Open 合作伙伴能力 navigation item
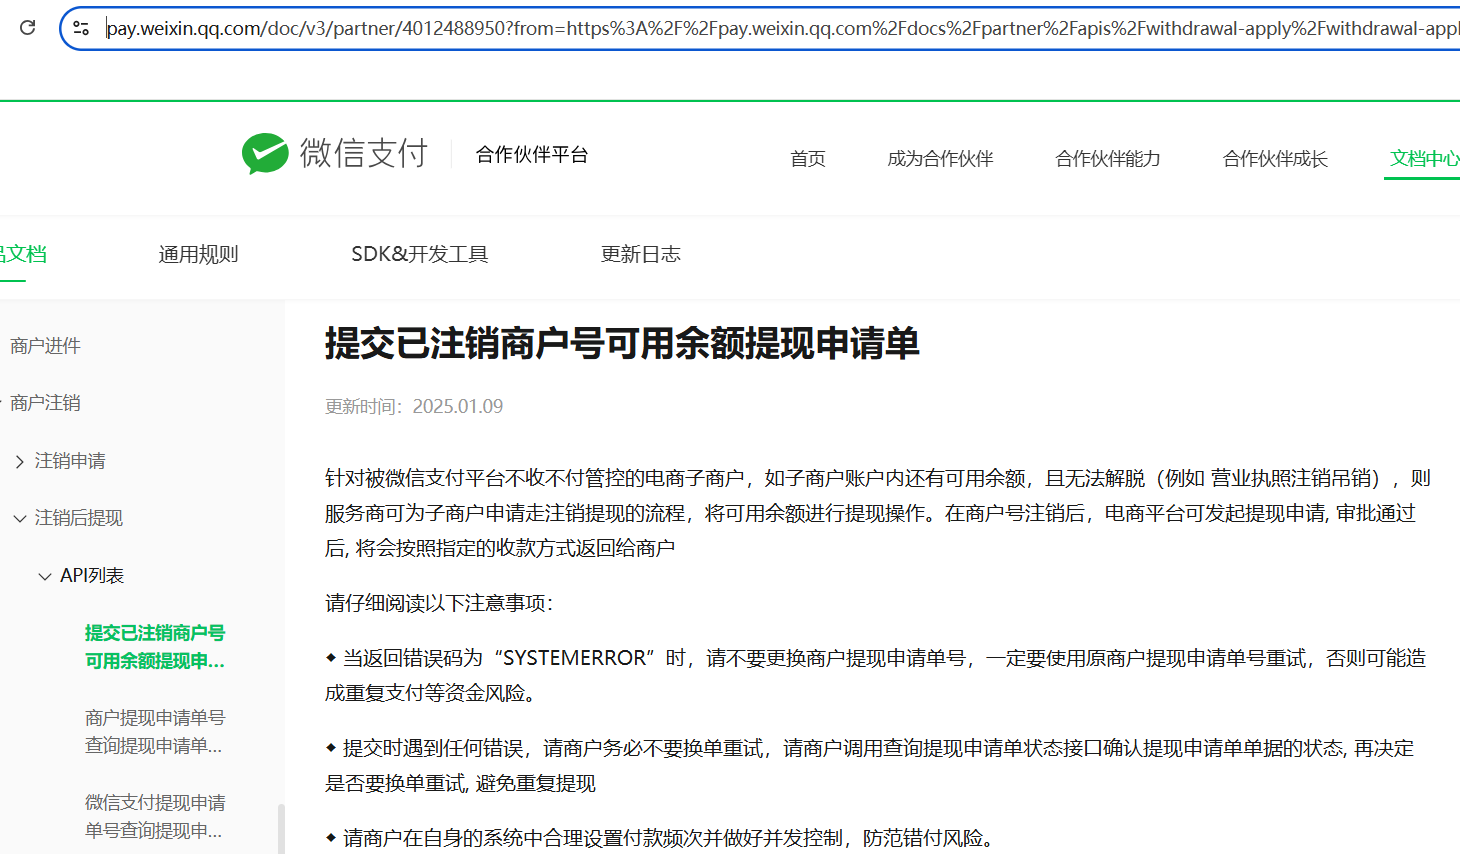The image size is (1460, 854). [1107, 159]
